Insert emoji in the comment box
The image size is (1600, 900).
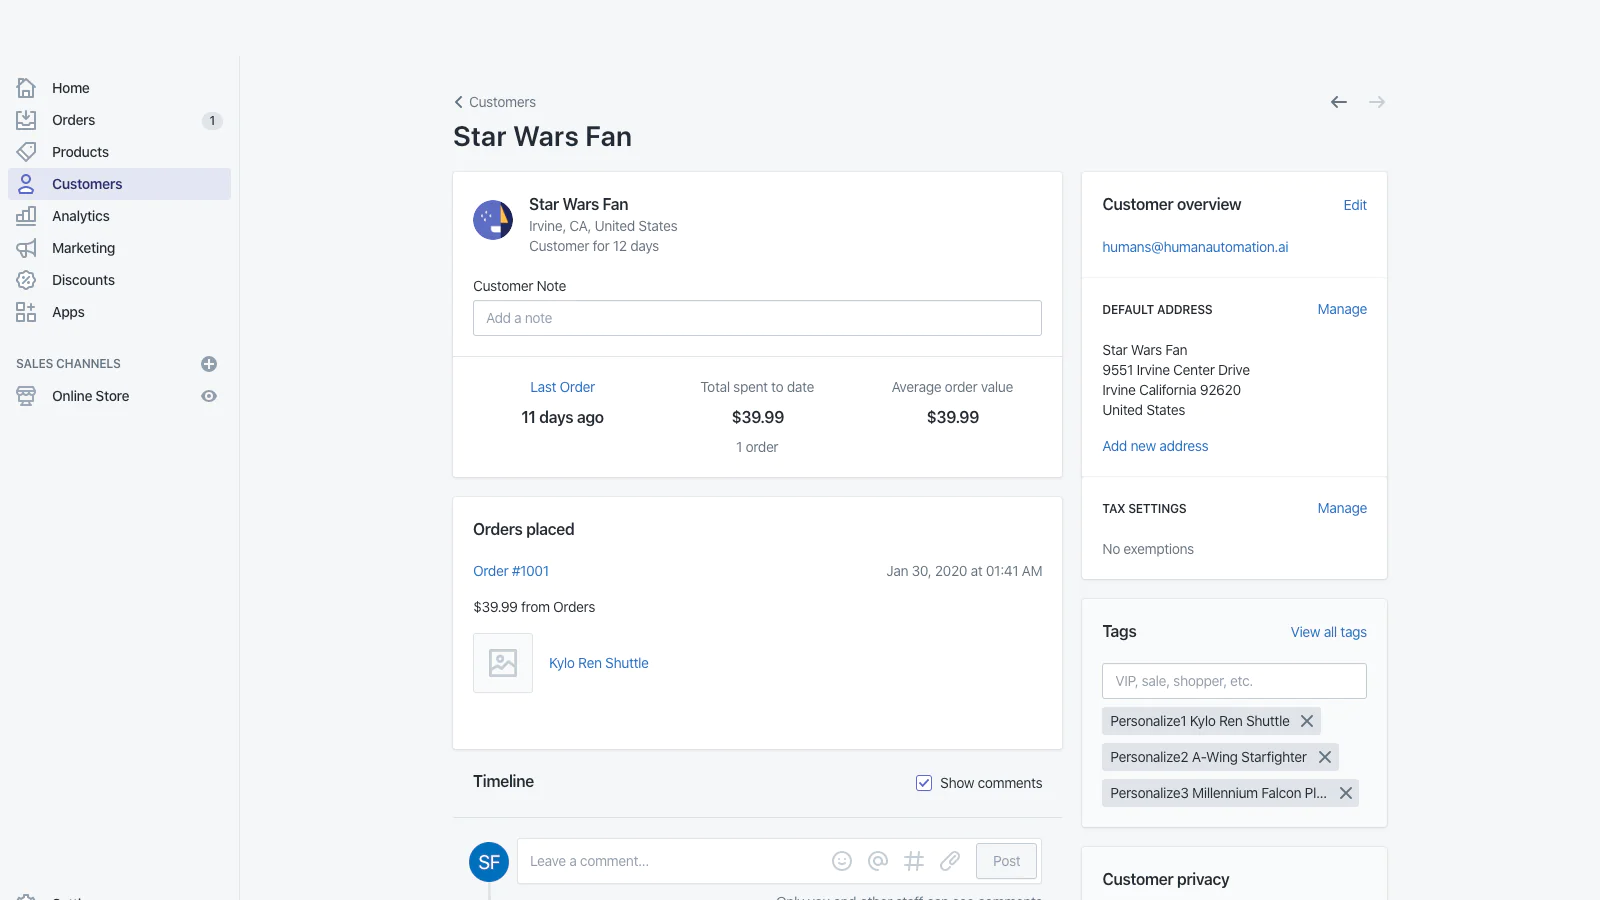pyautogui.click(x=842, y=861)
